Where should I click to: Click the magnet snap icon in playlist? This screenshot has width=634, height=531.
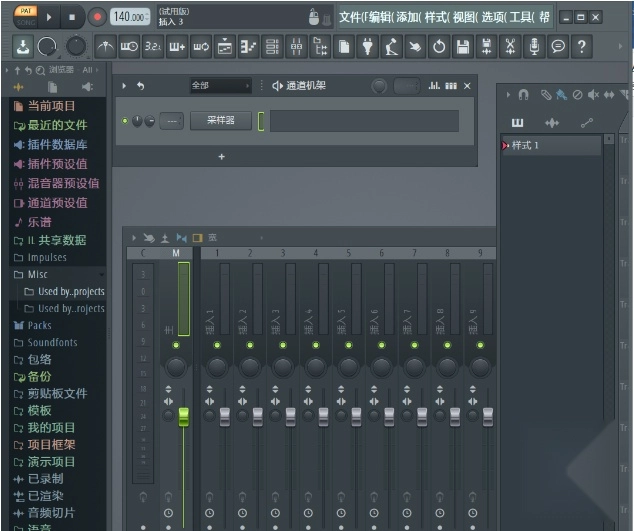(522, 94)
